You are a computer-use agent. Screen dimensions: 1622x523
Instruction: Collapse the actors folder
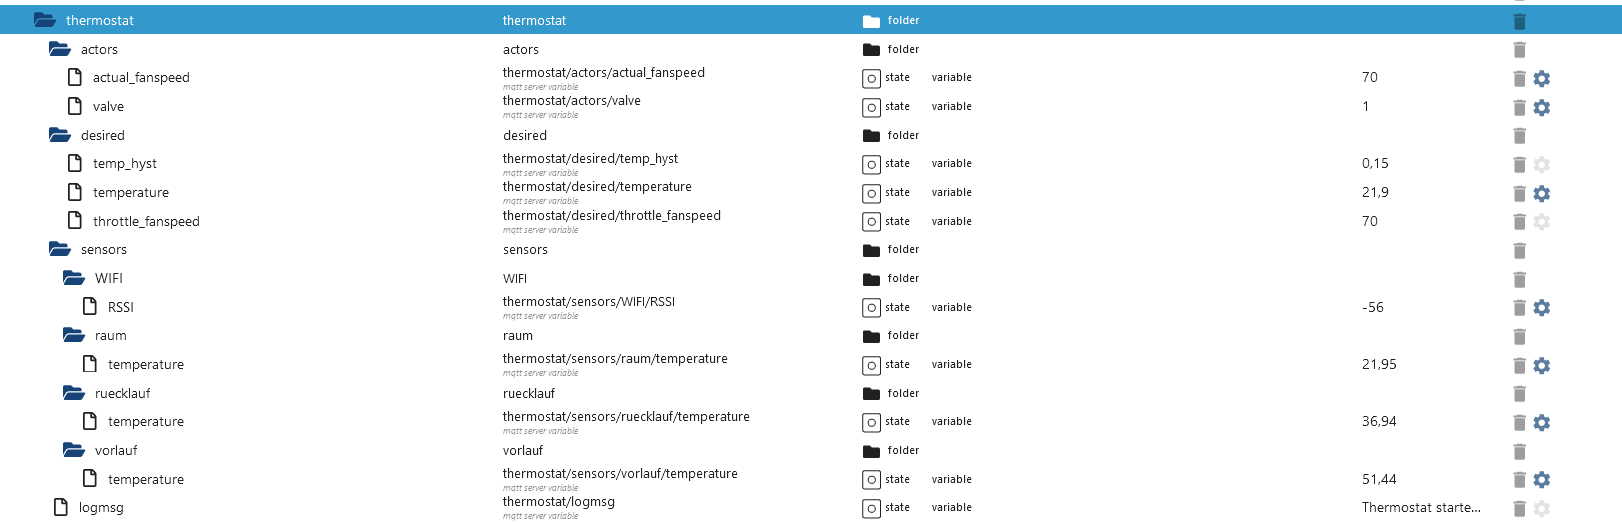coord(60,49)
